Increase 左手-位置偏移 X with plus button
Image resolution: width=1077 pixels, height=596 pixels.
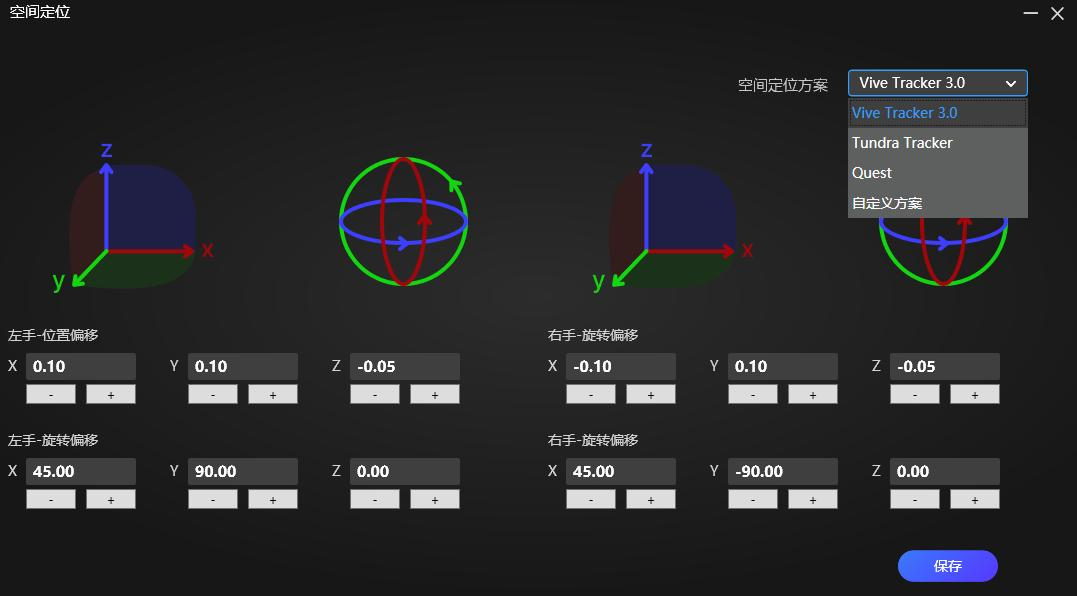(x=110, y=395)
